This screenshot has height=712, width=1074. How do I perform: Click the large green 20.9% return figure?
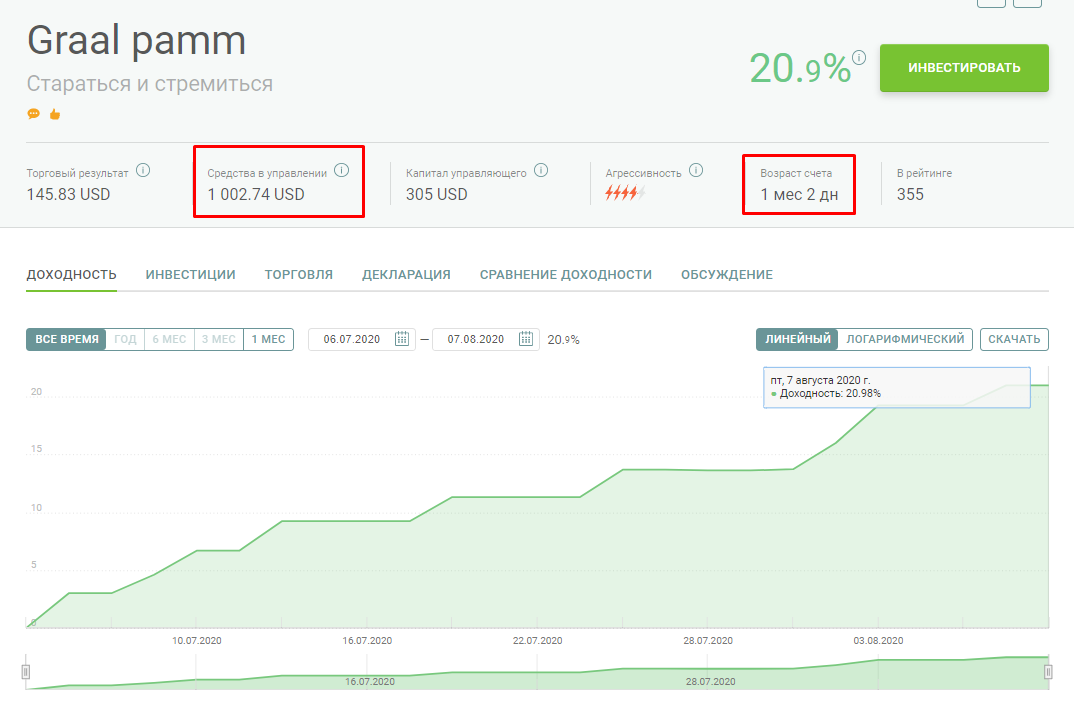pos(800,69)
